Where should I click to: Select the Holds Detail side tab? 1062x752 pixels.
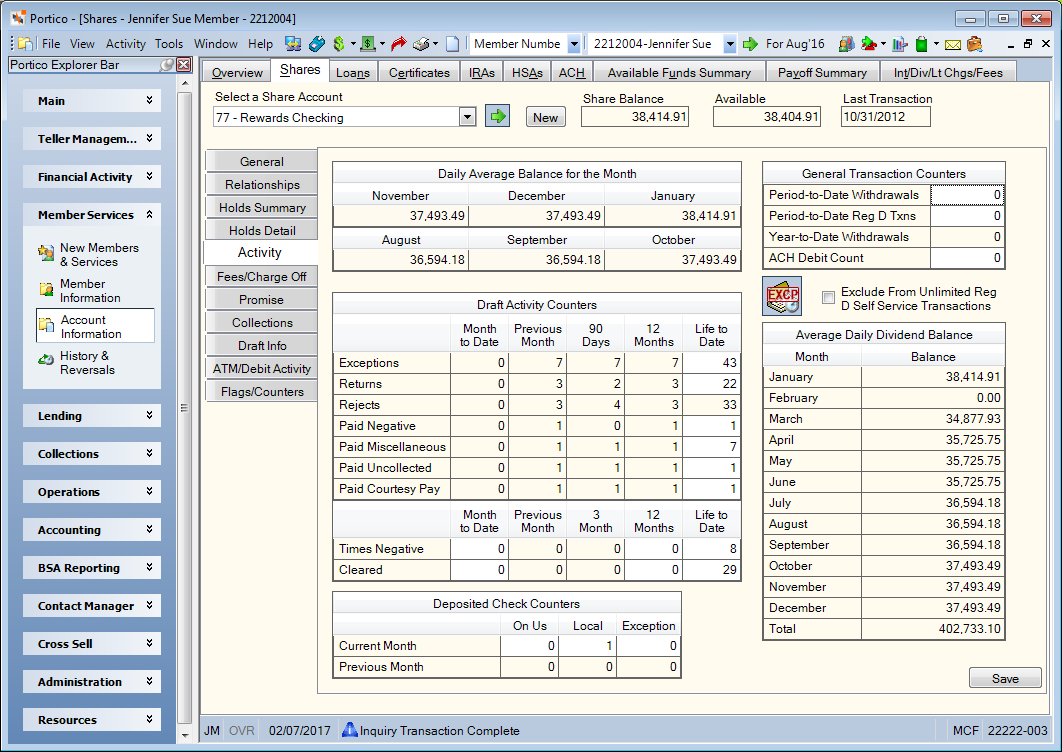(x=262, y=230)
